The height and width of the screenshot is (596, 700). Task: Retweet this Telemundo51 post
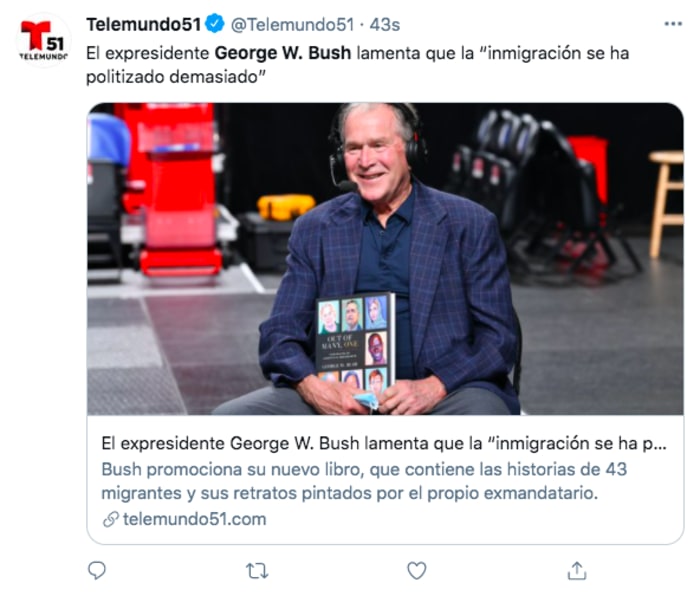coord(257,571)
